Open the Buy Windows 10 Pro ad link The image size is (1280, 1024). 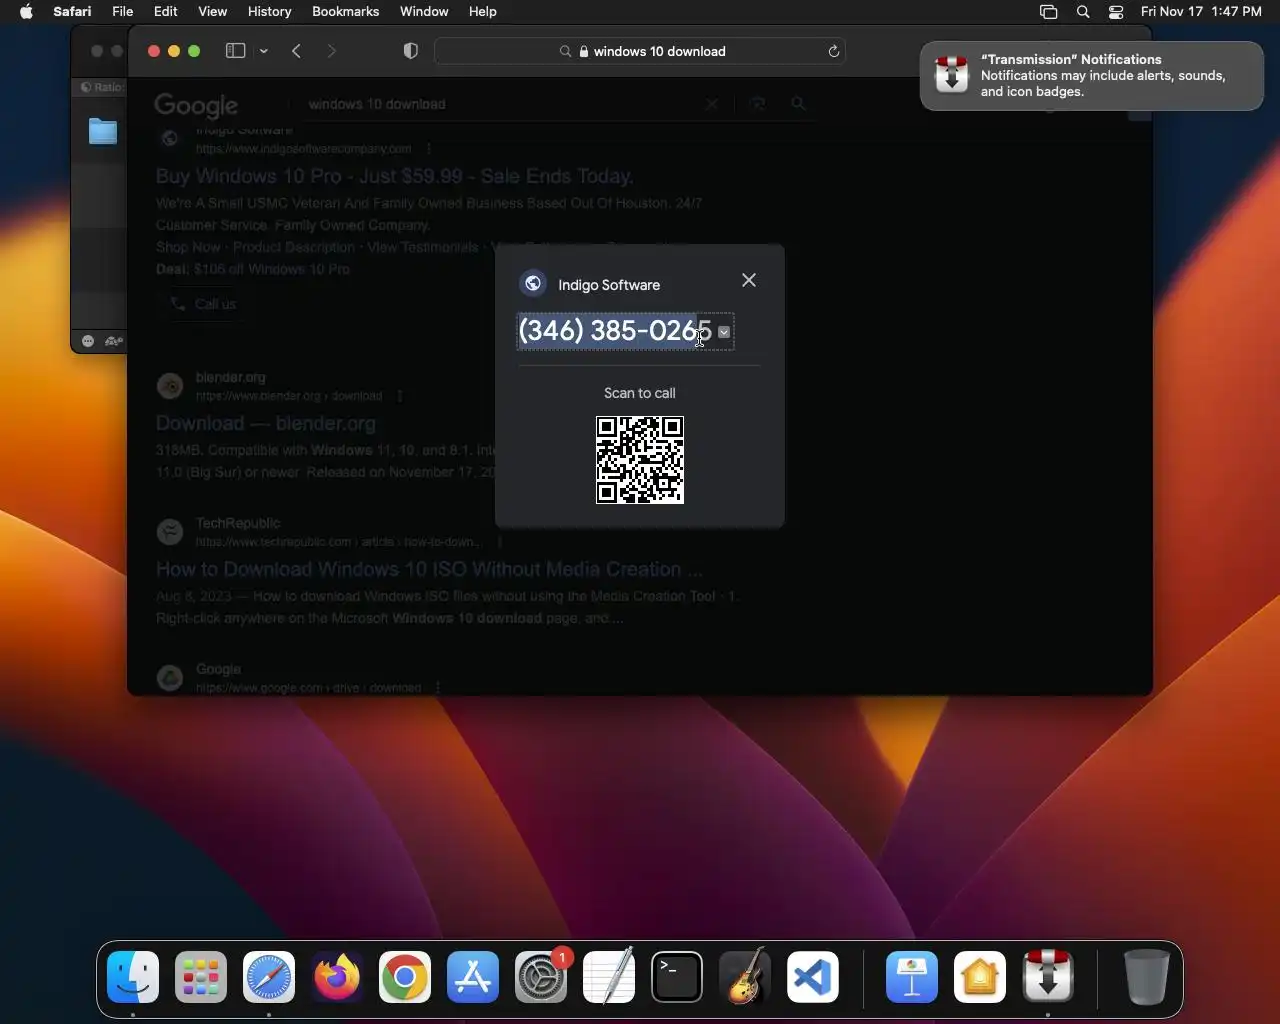(x=395, y=176)
